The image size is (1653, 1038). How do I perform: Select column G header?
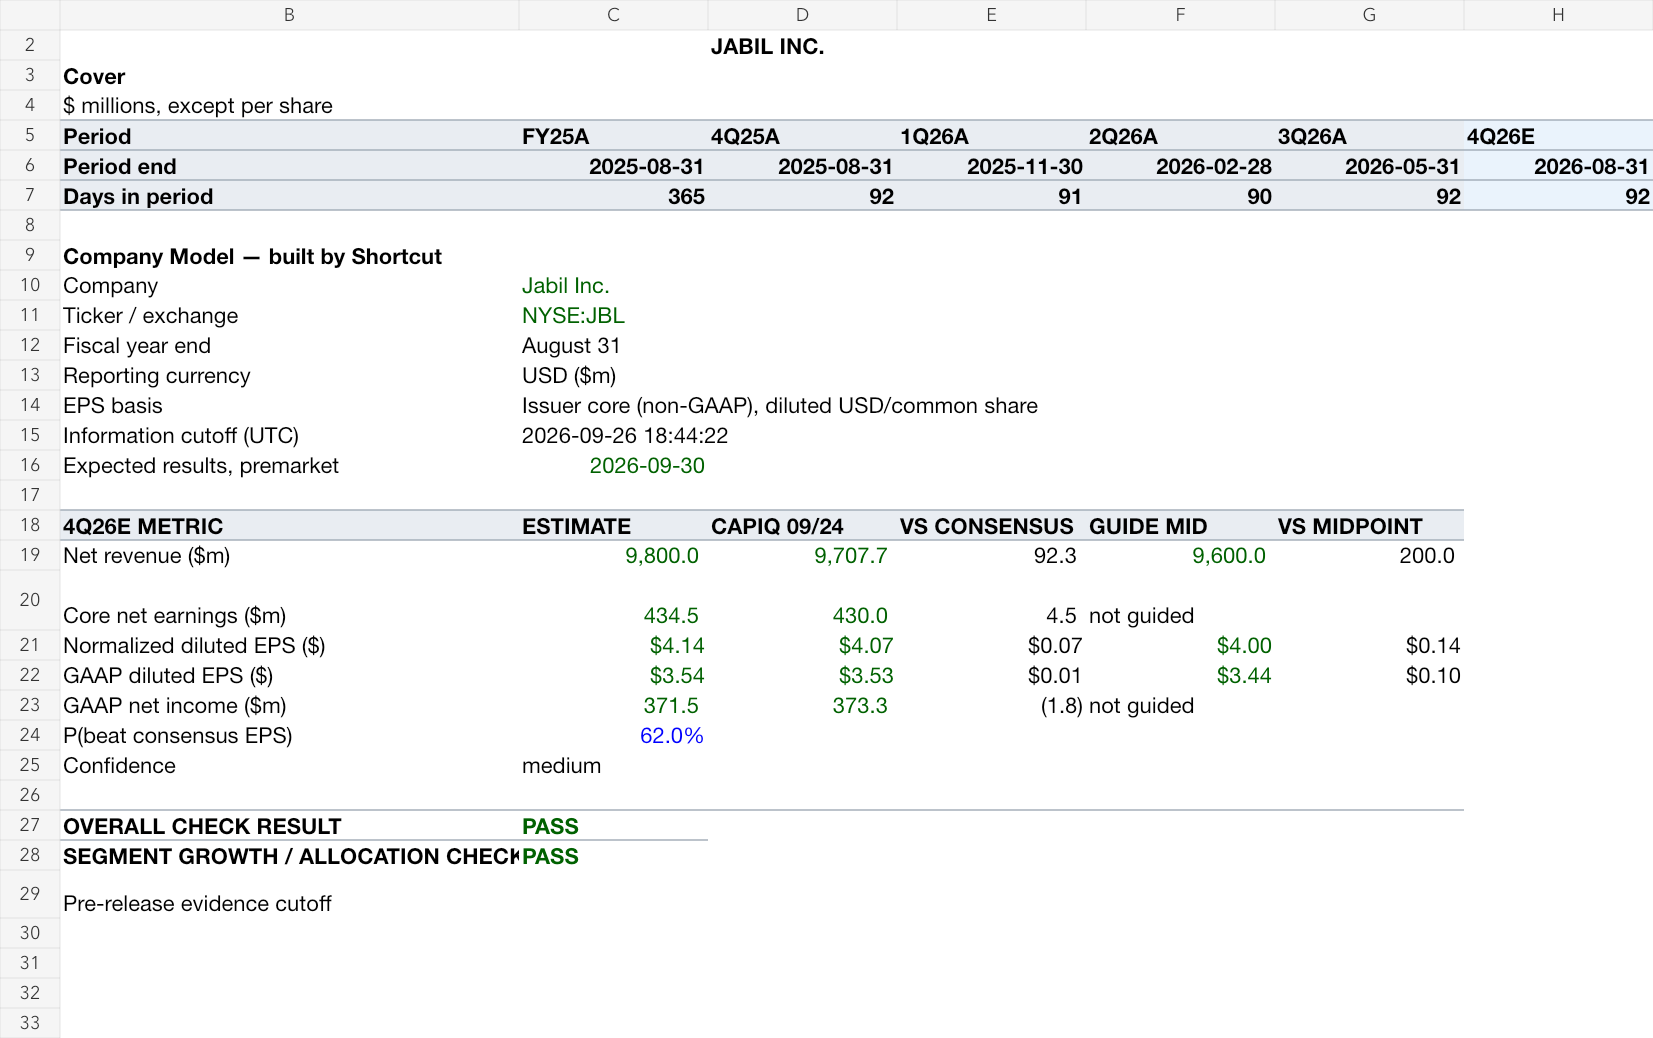[1369, 15]
